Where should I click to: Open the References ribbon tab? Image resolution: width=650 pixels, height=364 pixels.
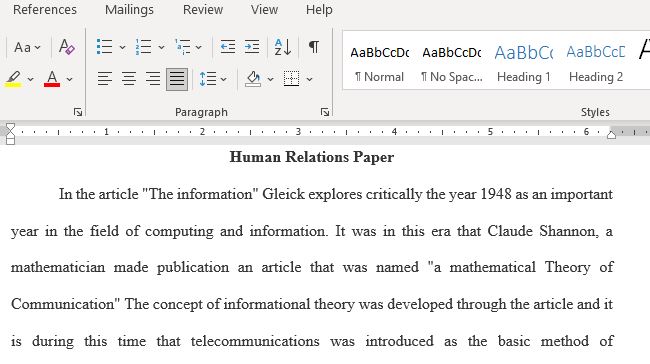(45, 10)
